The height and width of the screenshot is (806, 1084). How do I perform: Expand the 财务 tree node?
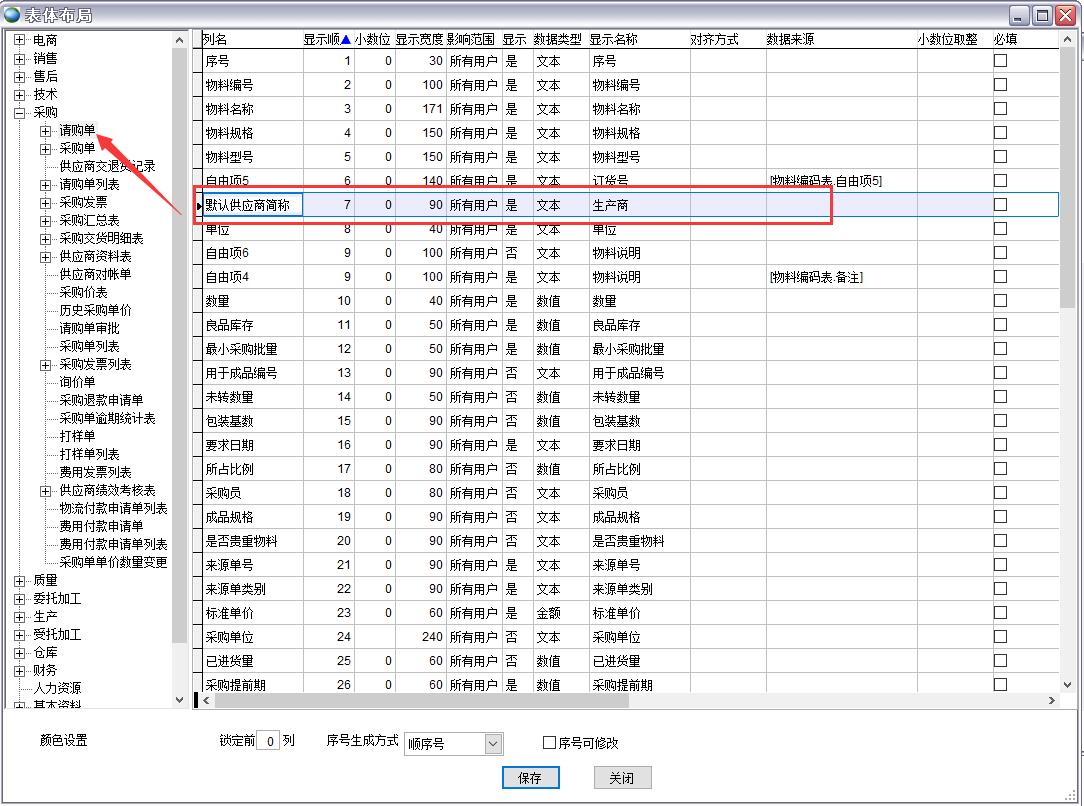pyautogui.click(x=19, y=670)
